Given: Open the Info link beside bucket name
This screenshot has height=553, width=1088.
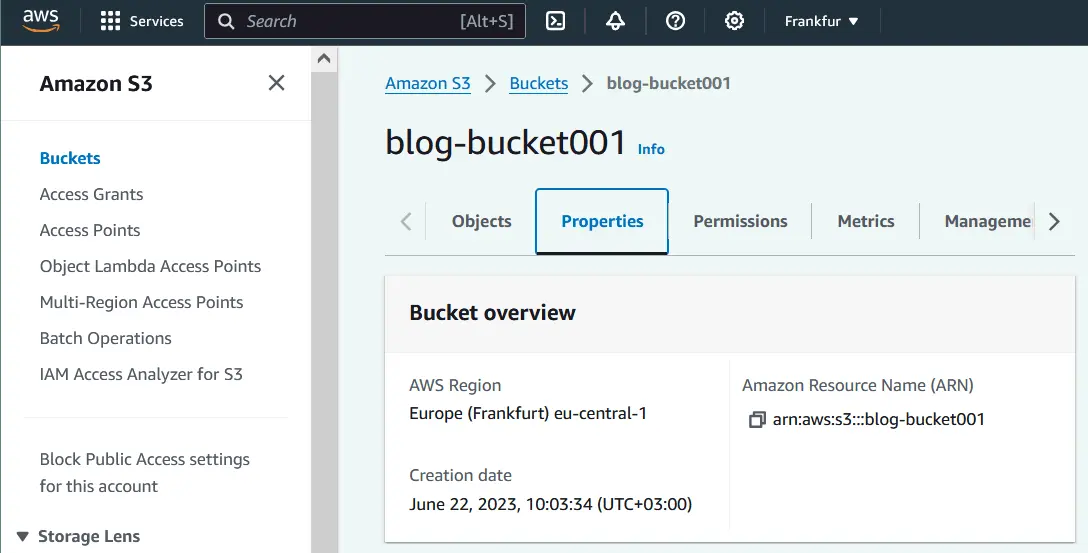Looking at the screenshot, I should tap(651, 149).
